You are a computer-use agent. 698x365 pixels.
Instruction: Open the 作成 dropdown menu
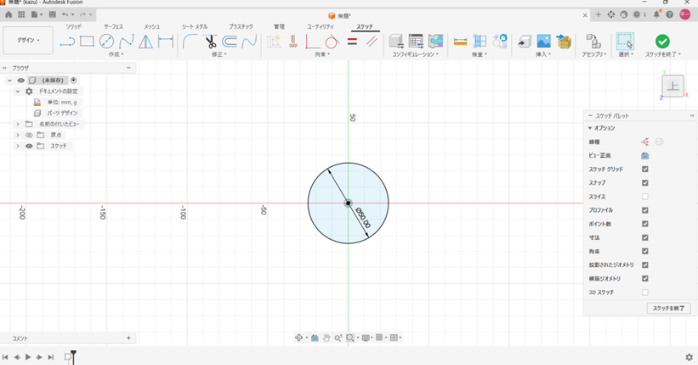[116, 54]
